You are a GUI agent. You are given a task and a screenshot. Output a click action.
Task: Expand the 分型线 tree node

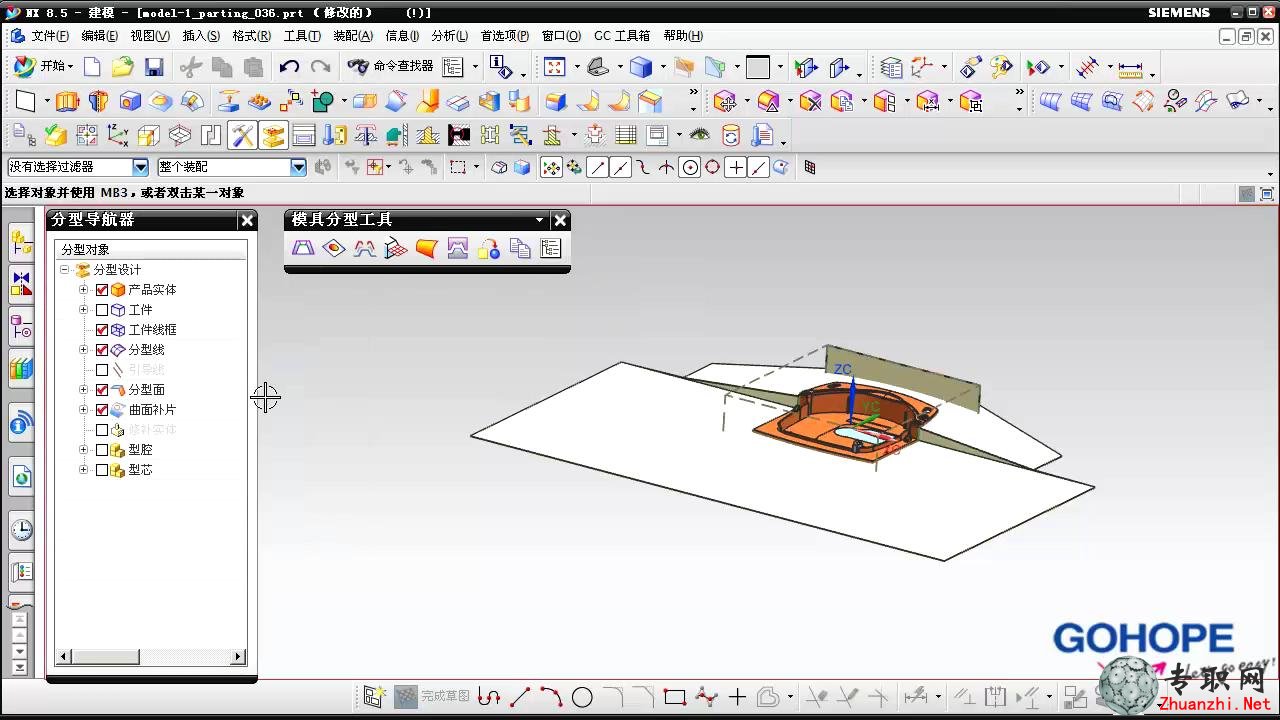tap(84, 350)
